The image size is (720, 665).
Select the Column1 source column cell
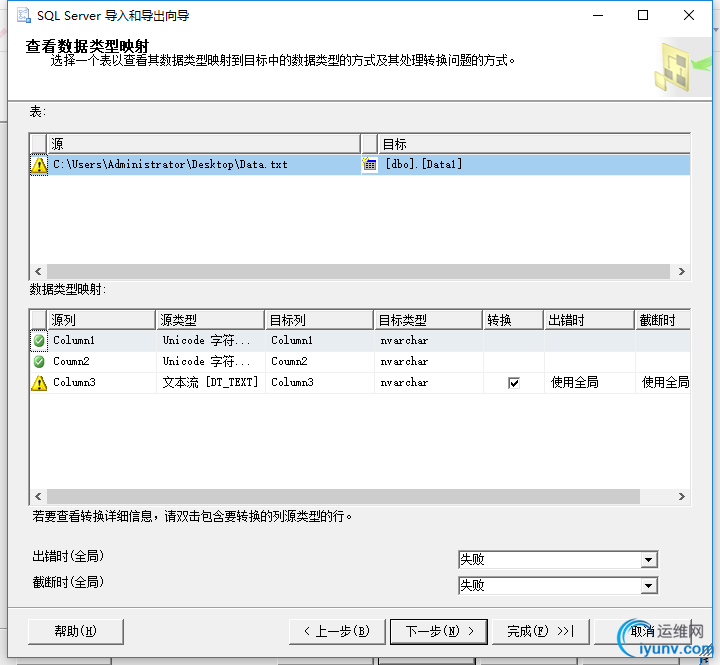click(x=102, y=341)
